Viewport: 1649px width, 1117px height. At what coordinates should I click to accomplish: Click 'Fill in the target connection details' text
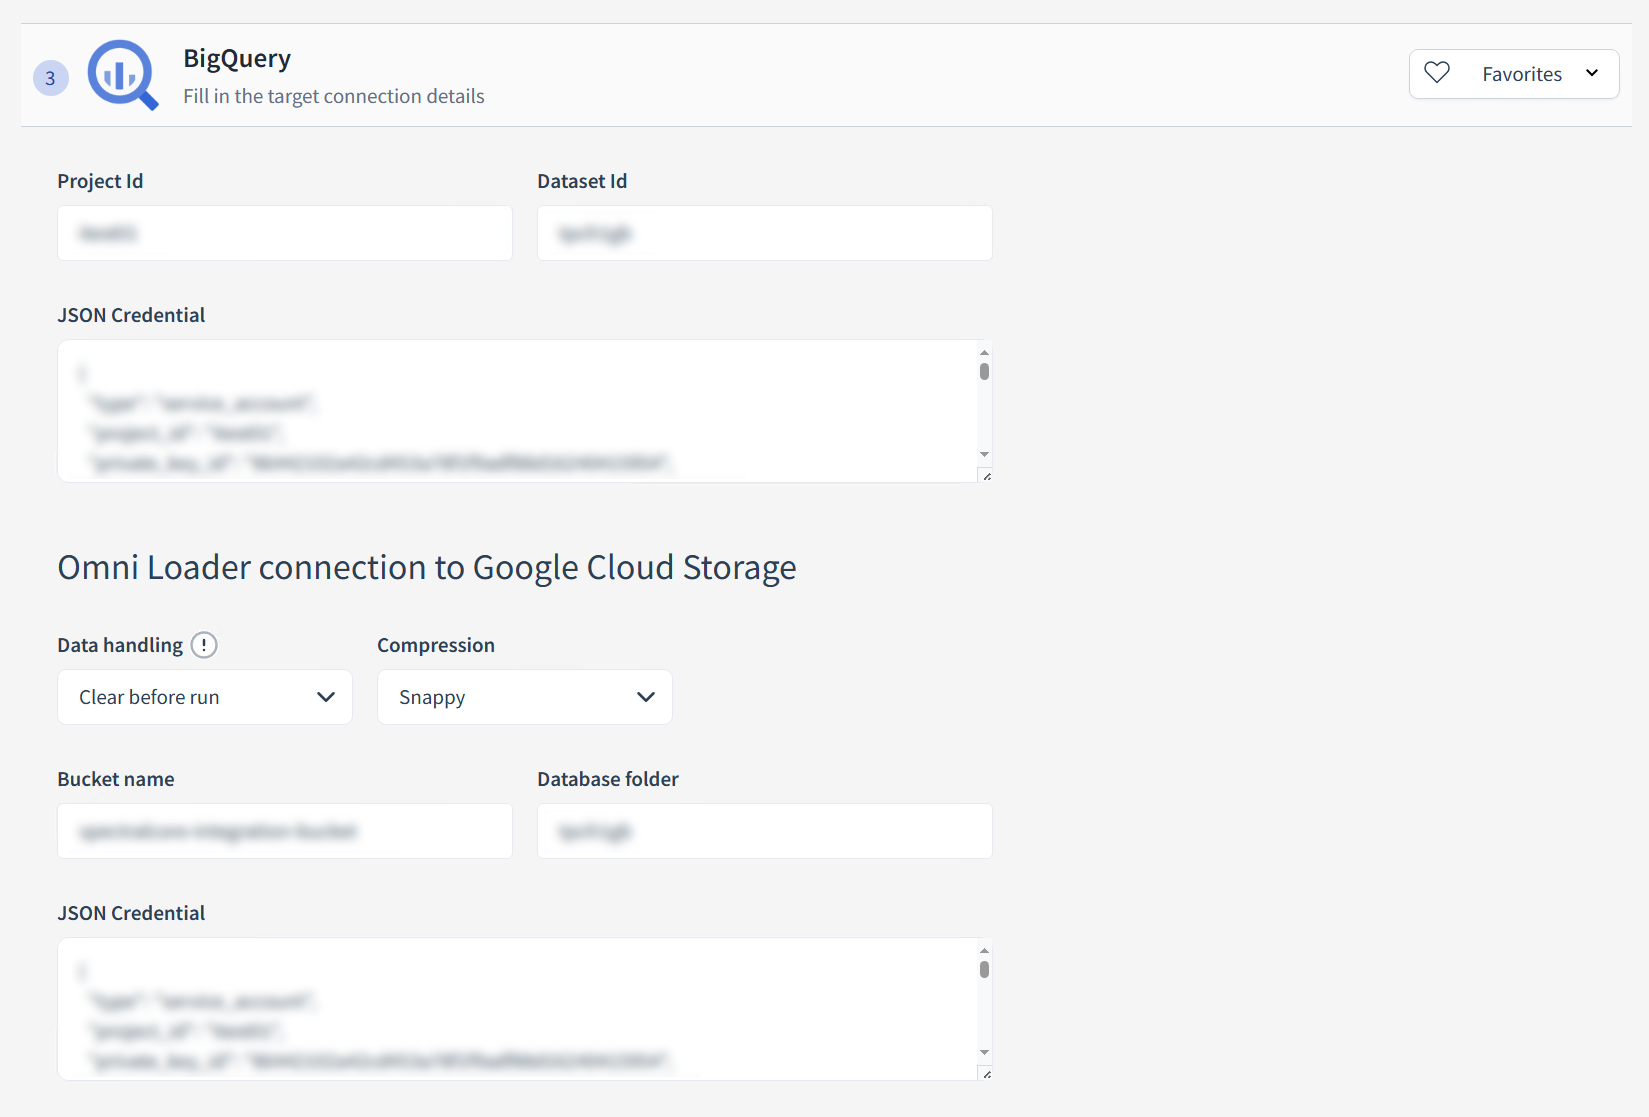click(x=334, y=96)
